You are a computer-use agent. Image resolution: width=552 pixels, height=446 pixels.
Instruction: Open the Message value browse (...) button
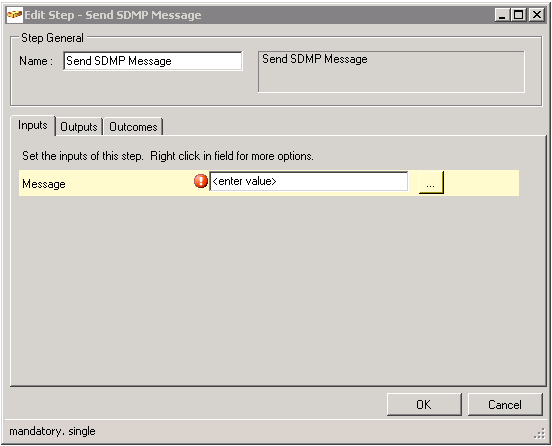pyautogui.click(x=431, y=182)
